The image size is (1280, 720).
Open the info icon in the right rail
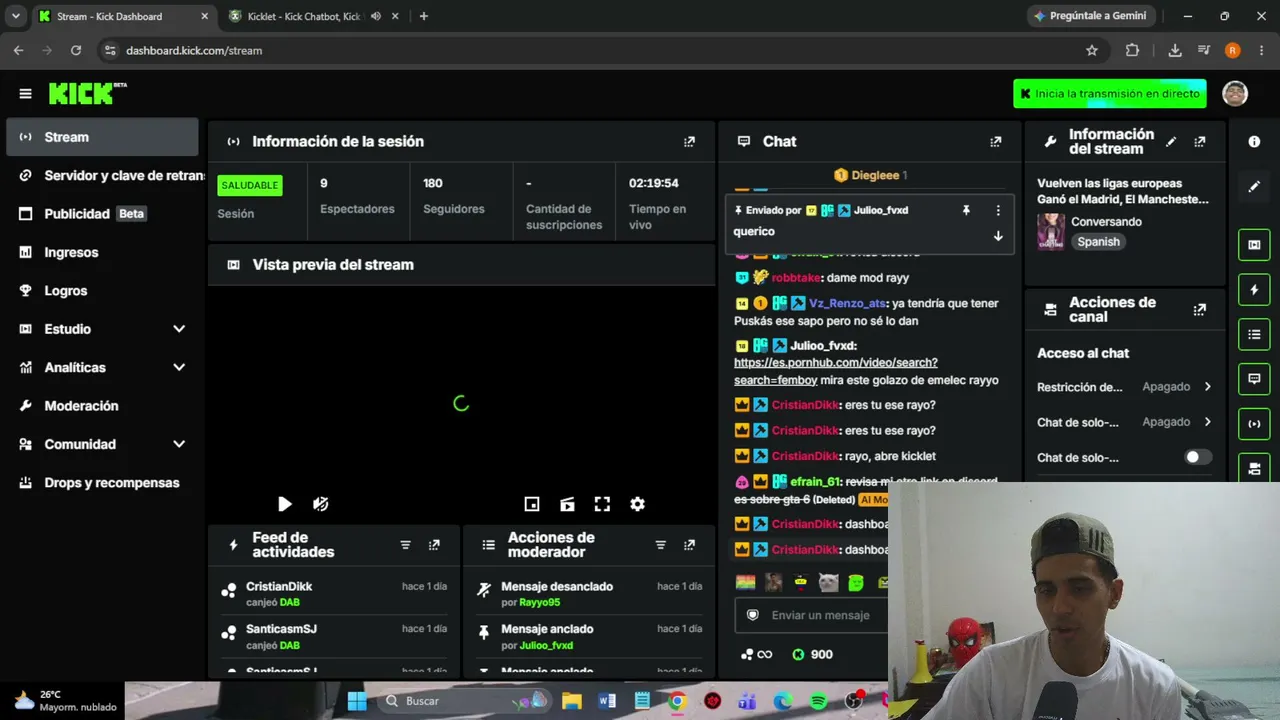[x=1254, y=142]
